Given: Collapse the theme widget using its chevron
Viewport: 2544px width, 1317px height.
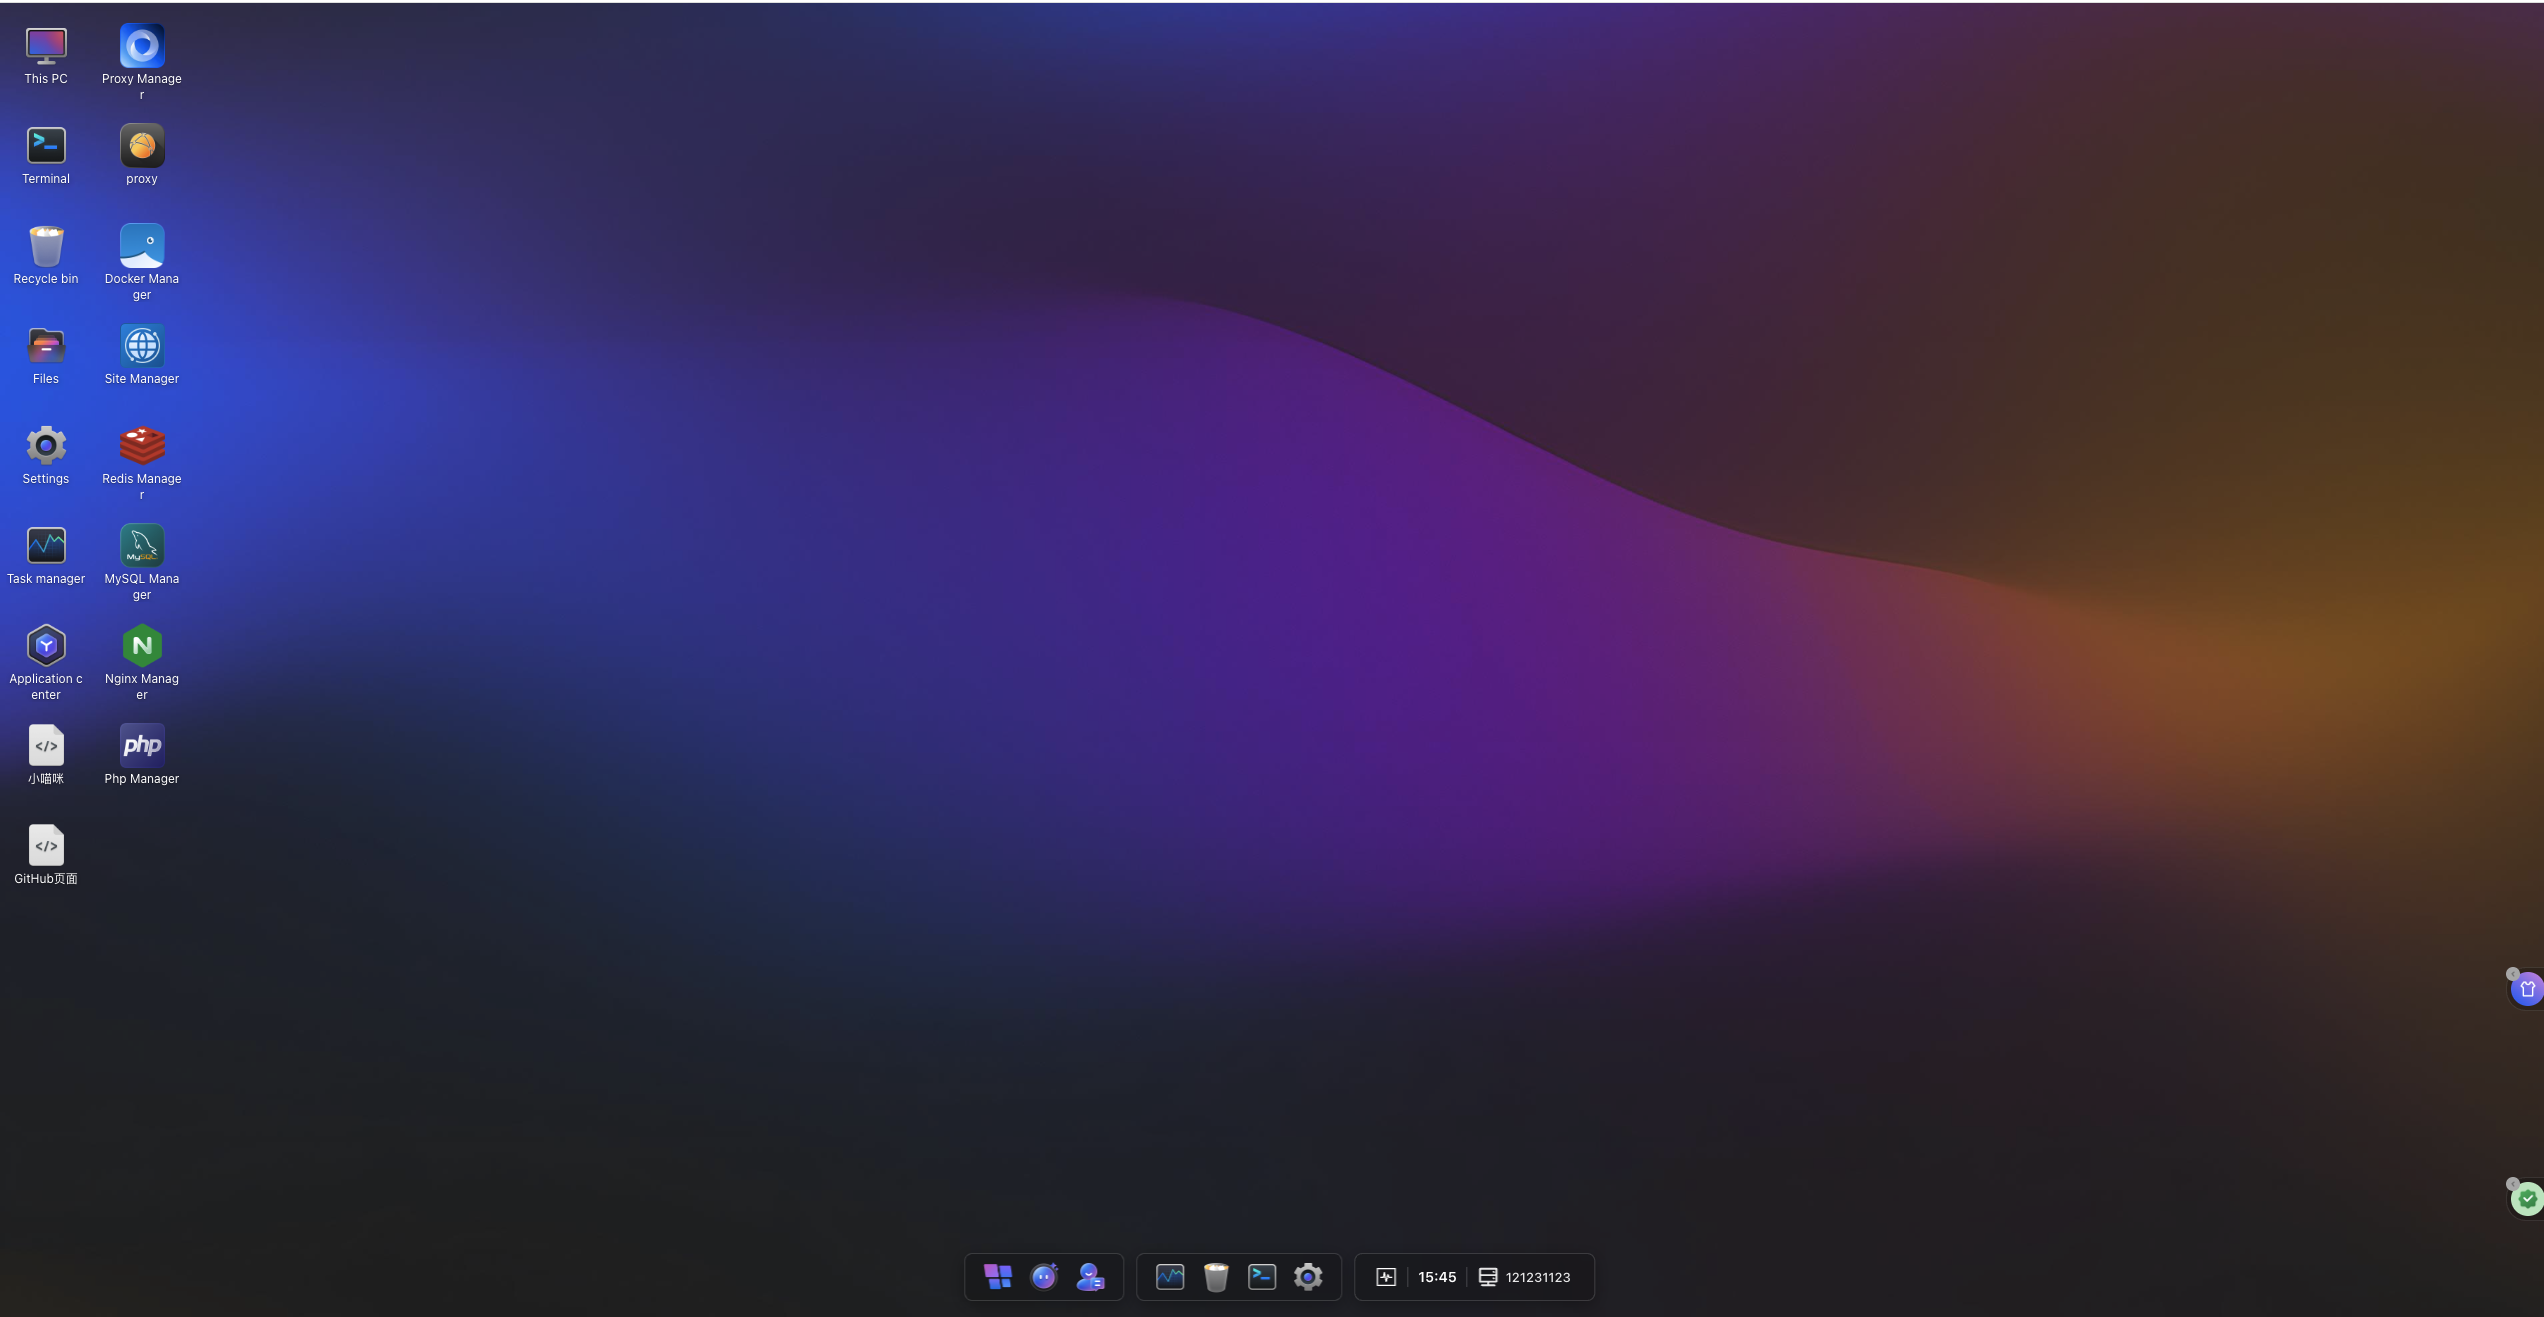Looking at the screenshot, I should 2513,973.
